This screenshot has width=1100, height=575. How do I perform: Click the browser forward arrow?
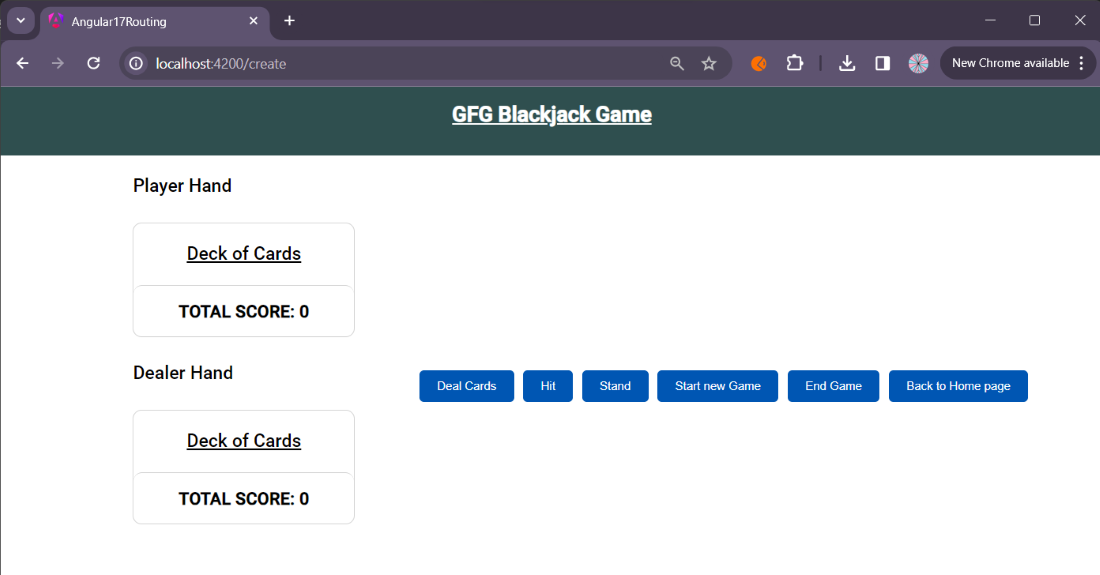(58, 64)
